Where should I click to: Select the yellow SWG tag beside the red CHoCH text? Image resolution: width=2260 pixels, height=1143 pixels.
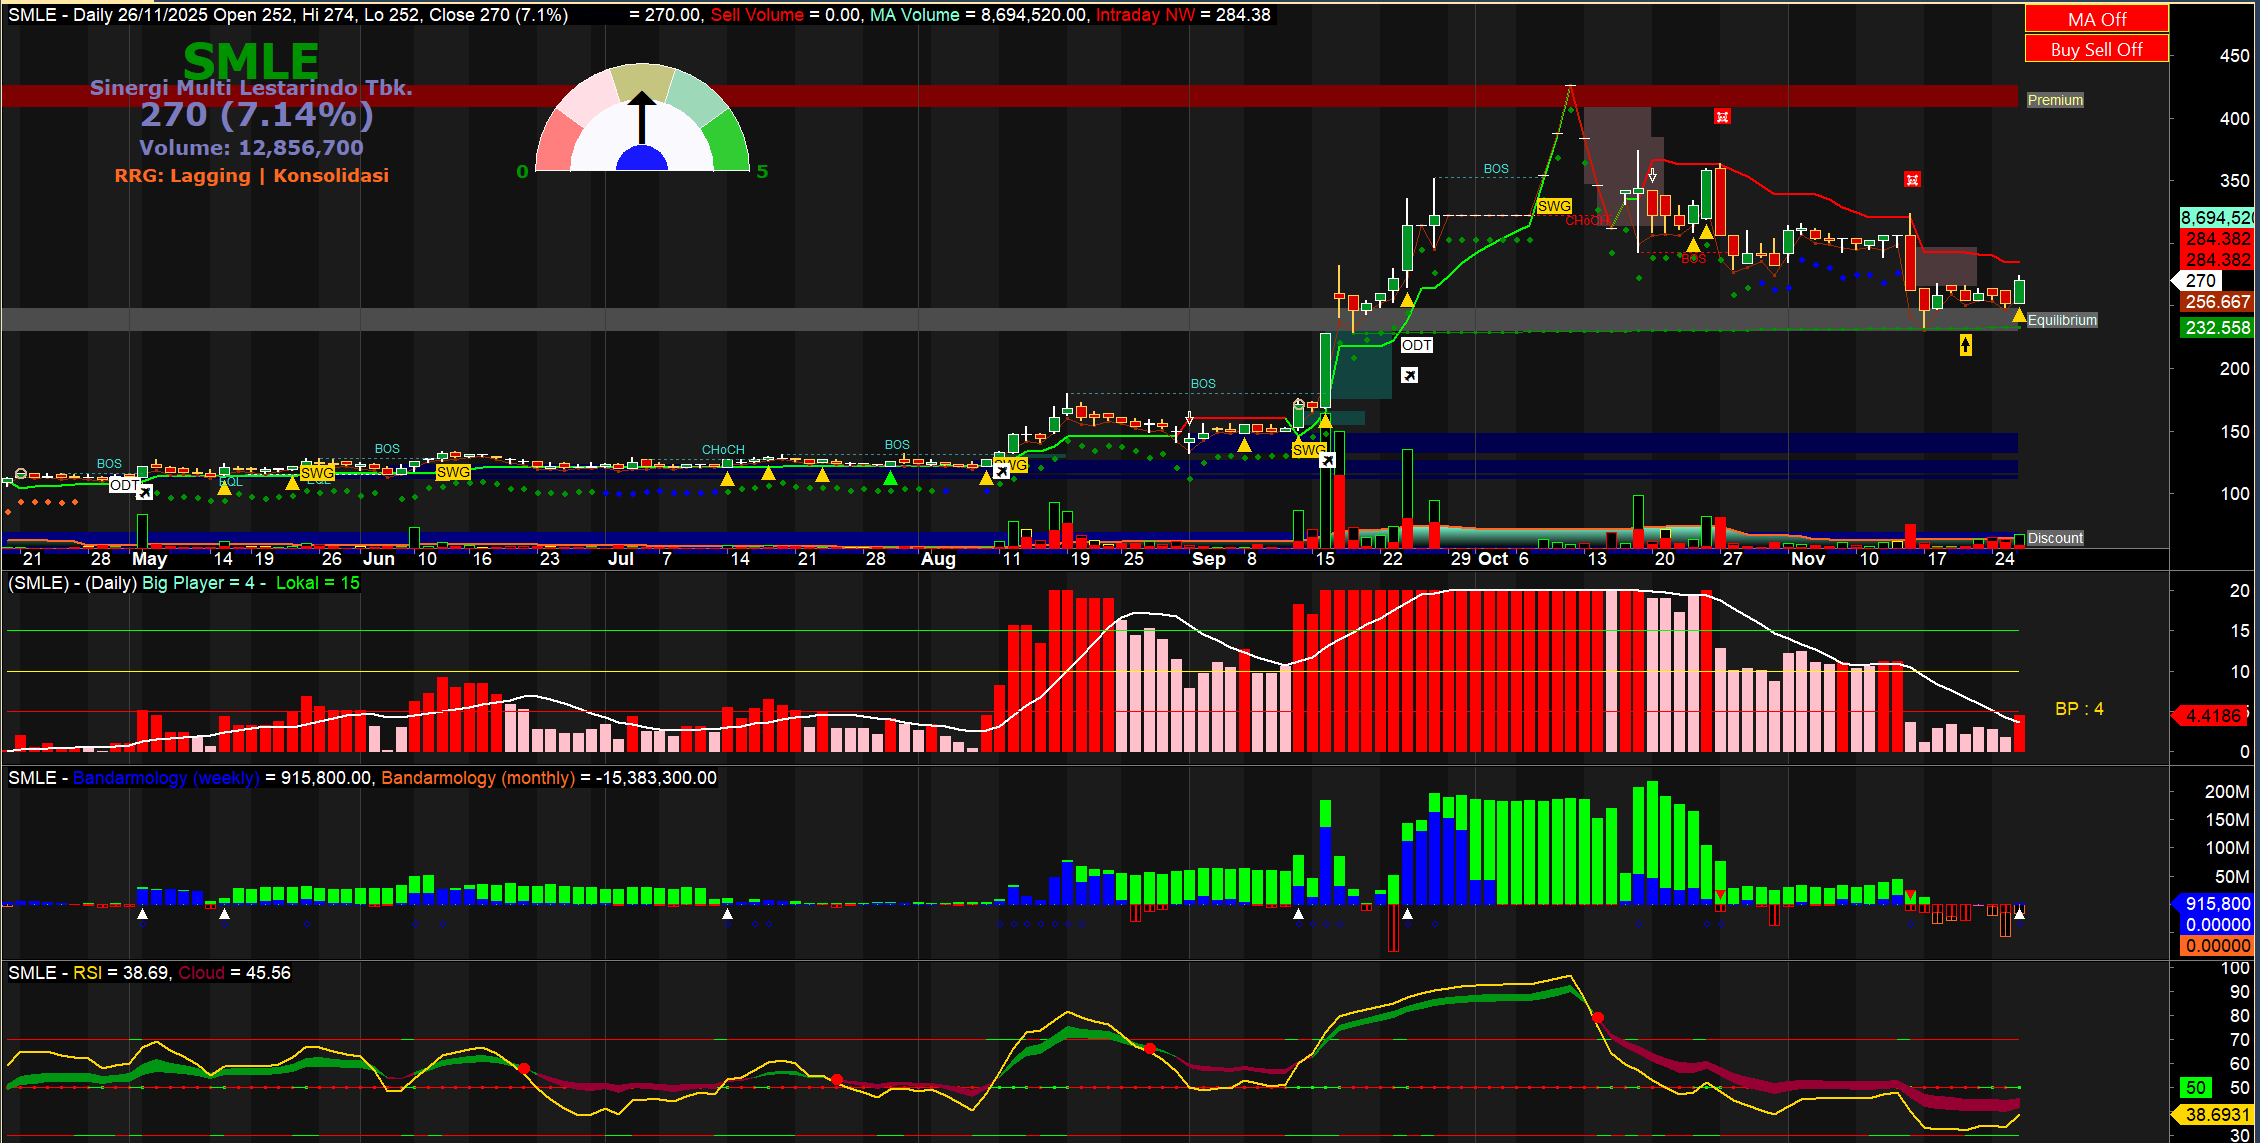pos(1554,206)
